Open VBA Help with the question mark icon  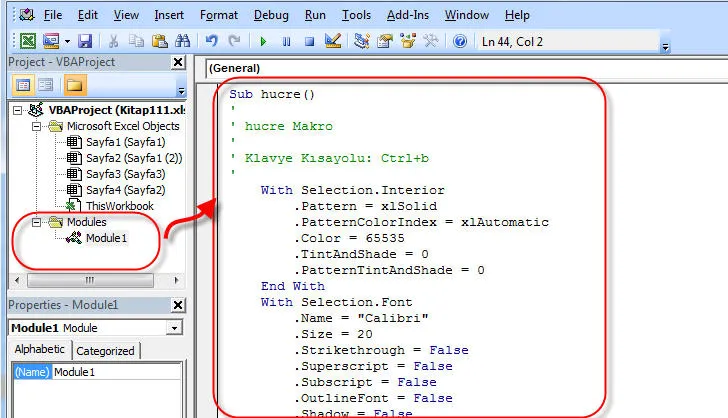[x=459, y=42]
